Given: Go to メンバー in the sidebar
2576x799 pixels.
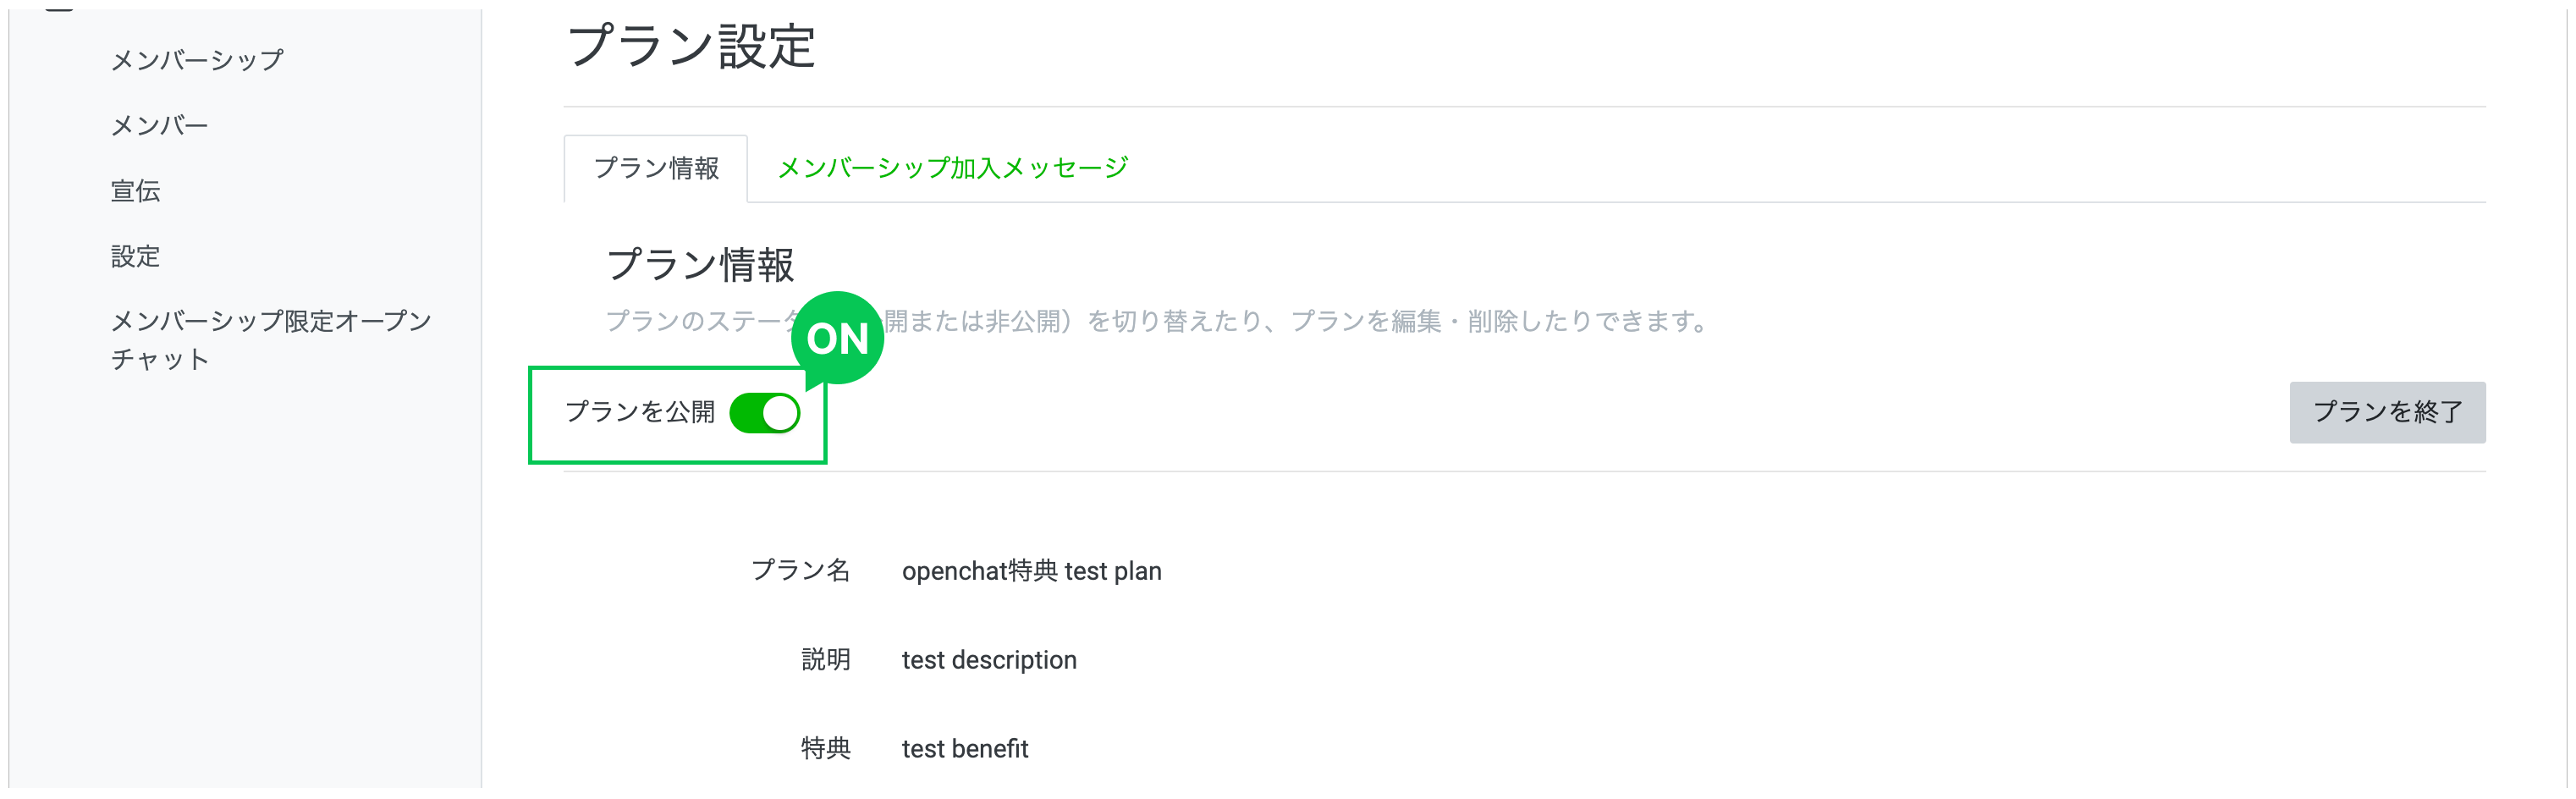Looking at the screenshot, I should click(x=159, y=126).
